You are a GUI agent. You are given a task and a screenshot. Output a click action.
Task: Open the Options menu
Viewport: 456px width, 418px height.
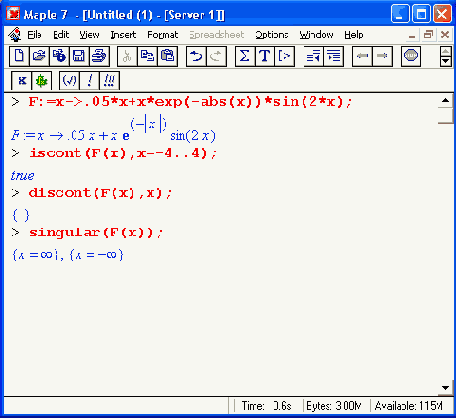pyautogui.click(x=272, y=35)
